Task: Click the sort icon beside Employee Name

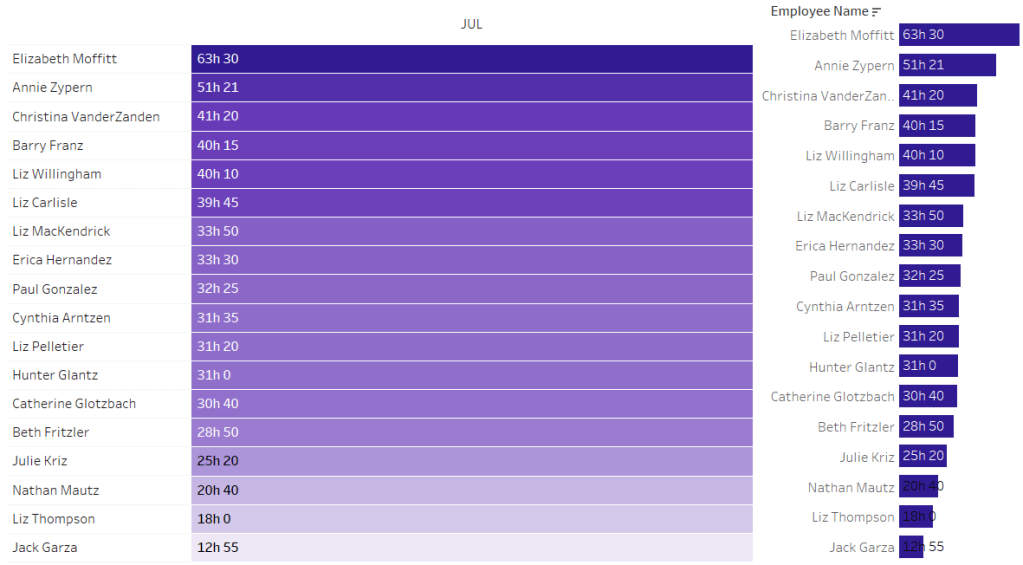Action: tap(877, 12)
